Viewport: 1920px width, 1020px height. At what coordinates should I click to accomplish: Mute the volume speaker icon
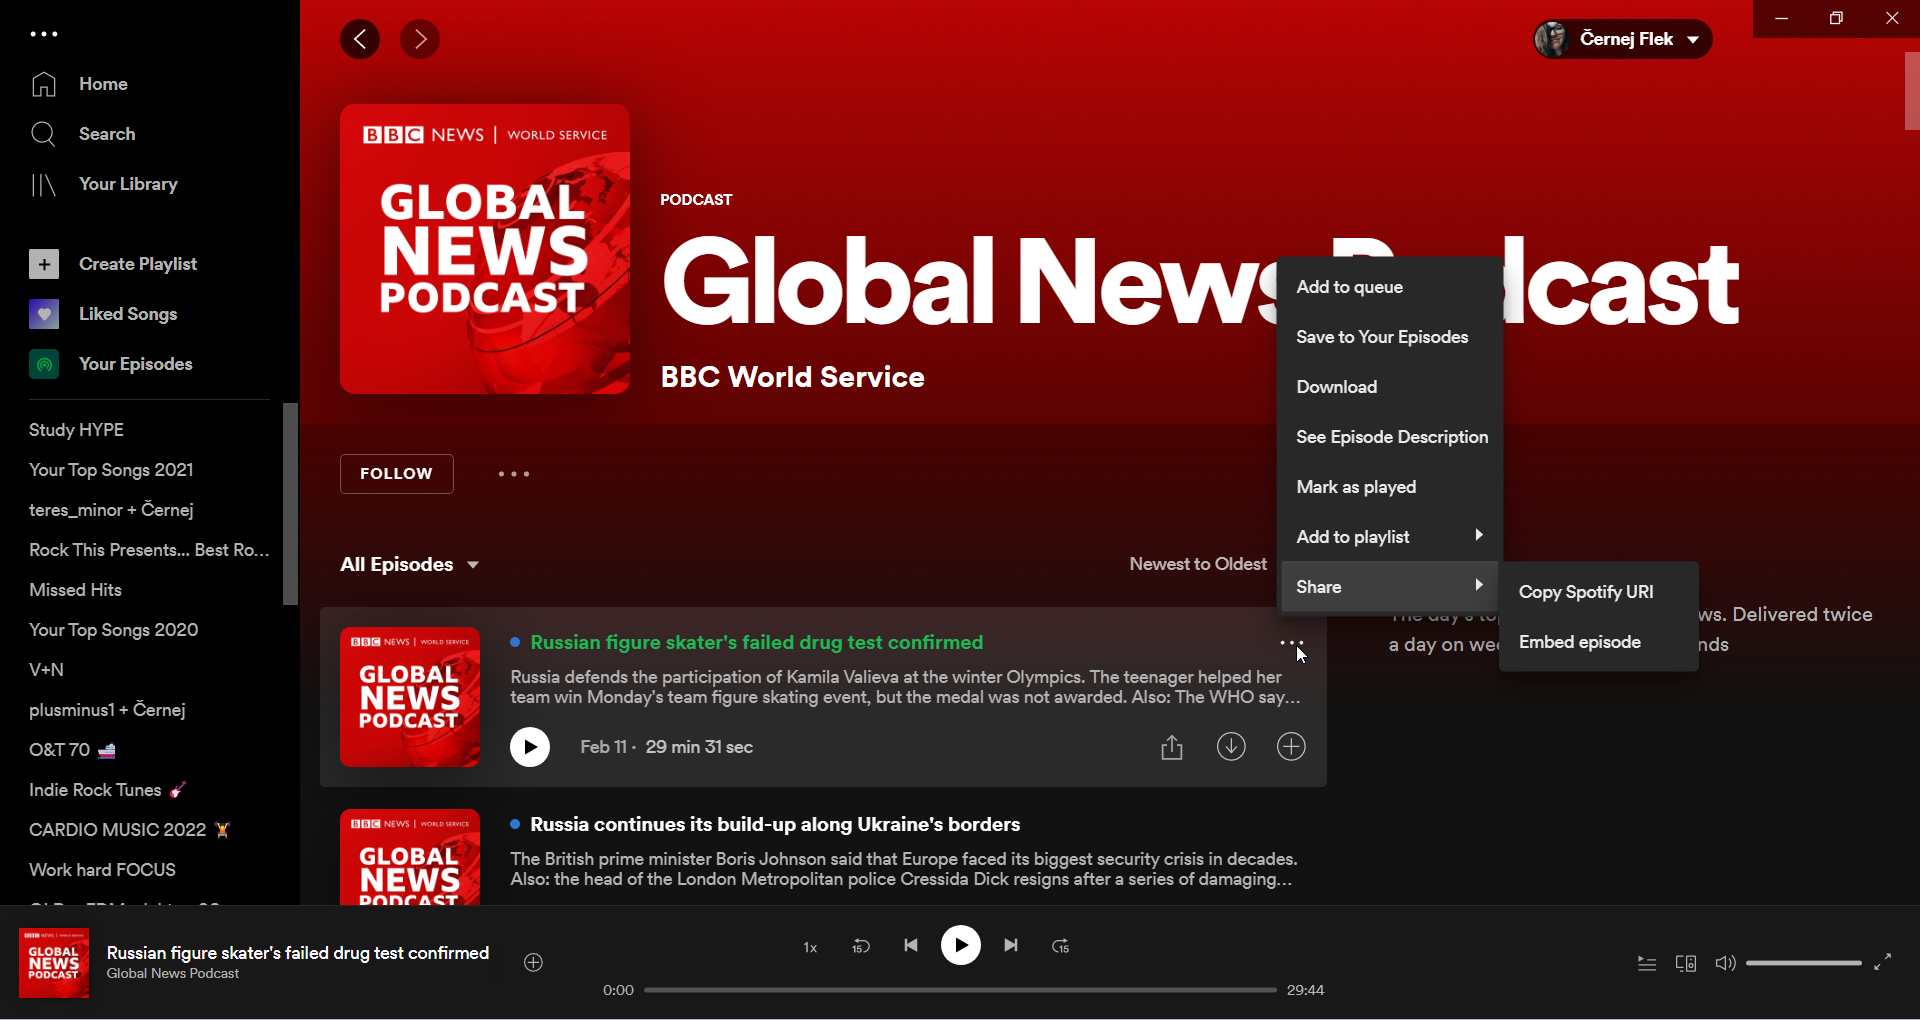1724,963
